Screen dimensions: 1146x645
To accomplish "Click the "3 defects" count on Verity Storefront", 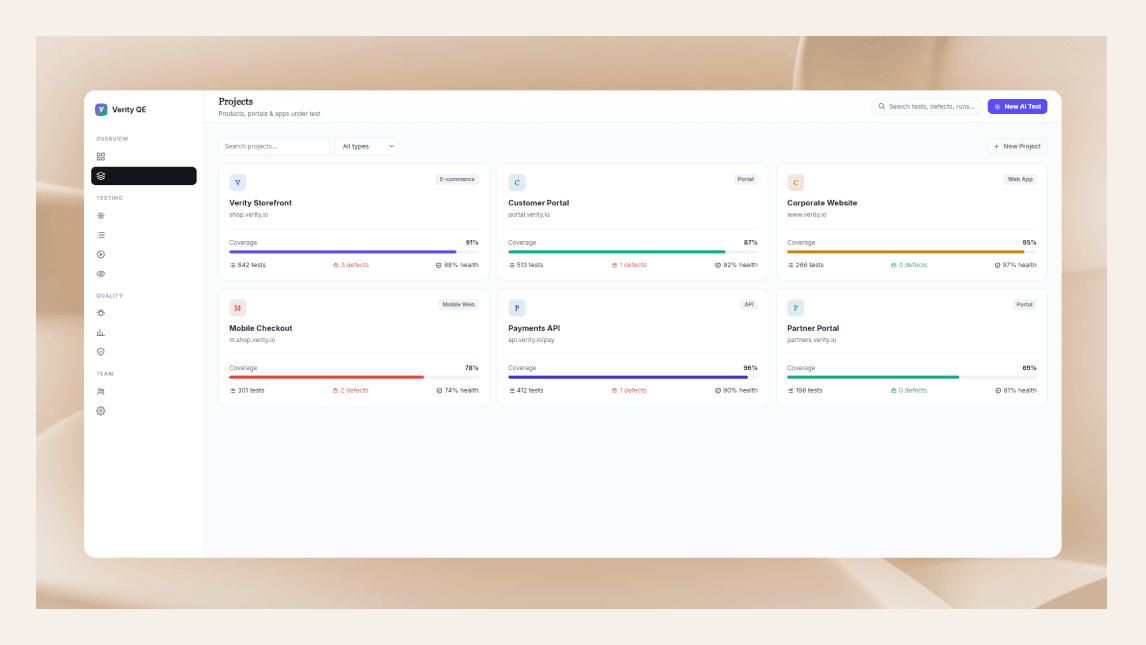I will pos(351,265).
